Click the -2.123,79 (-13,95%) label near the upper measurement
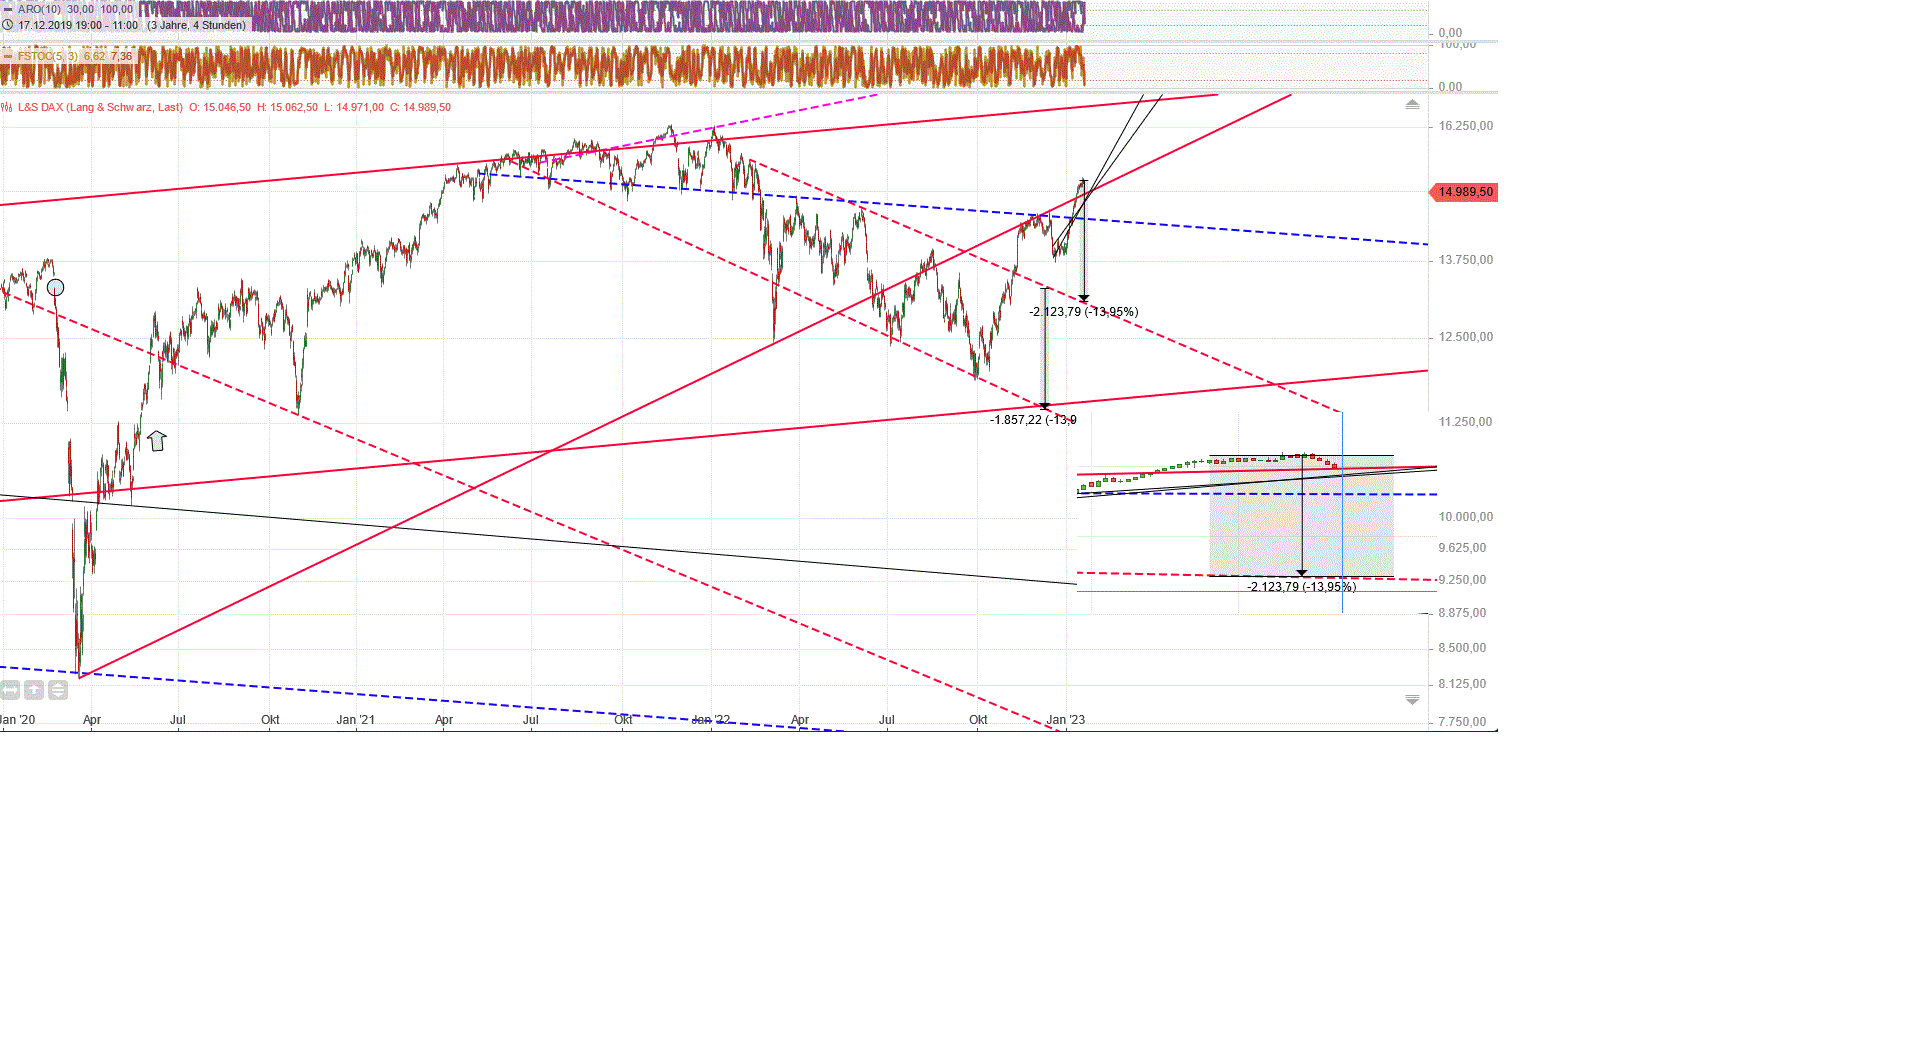Screen dimensions: 1920x1040 (x=1084, y=312)
